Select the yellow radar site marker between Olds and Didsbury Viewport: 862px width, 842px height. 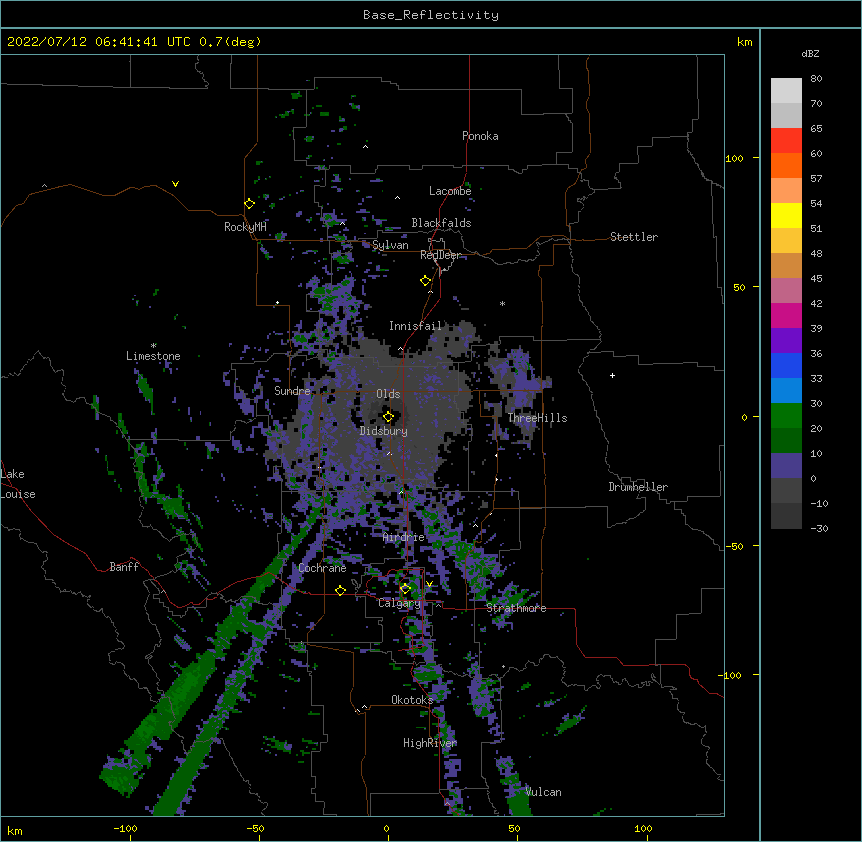click(x=388, y=417)
